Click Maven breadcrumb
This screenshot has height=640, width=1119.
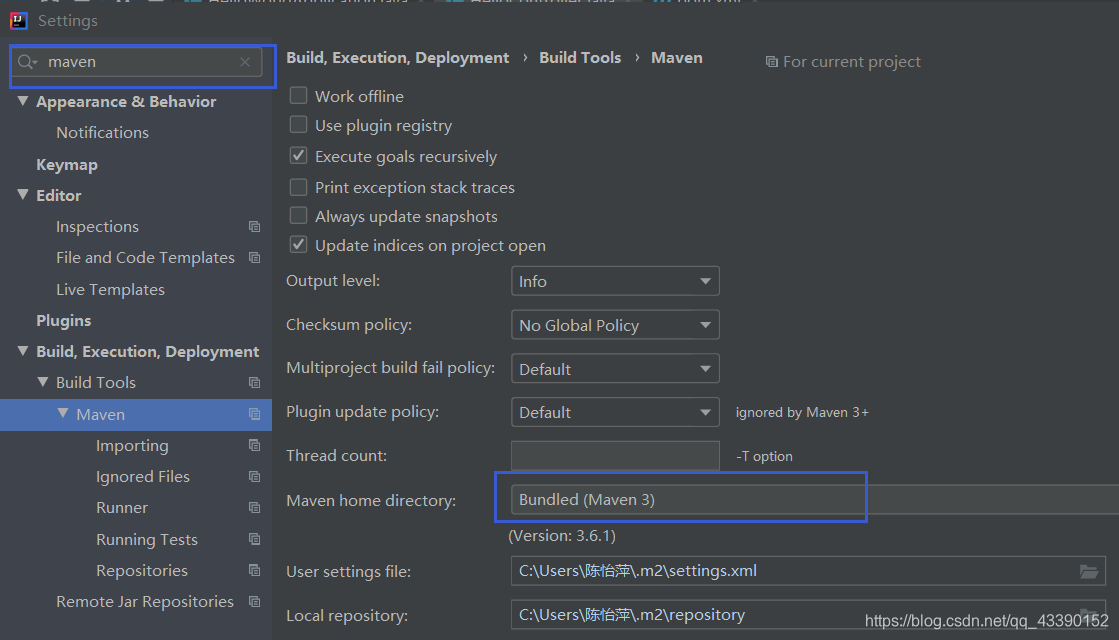[677, 58]
